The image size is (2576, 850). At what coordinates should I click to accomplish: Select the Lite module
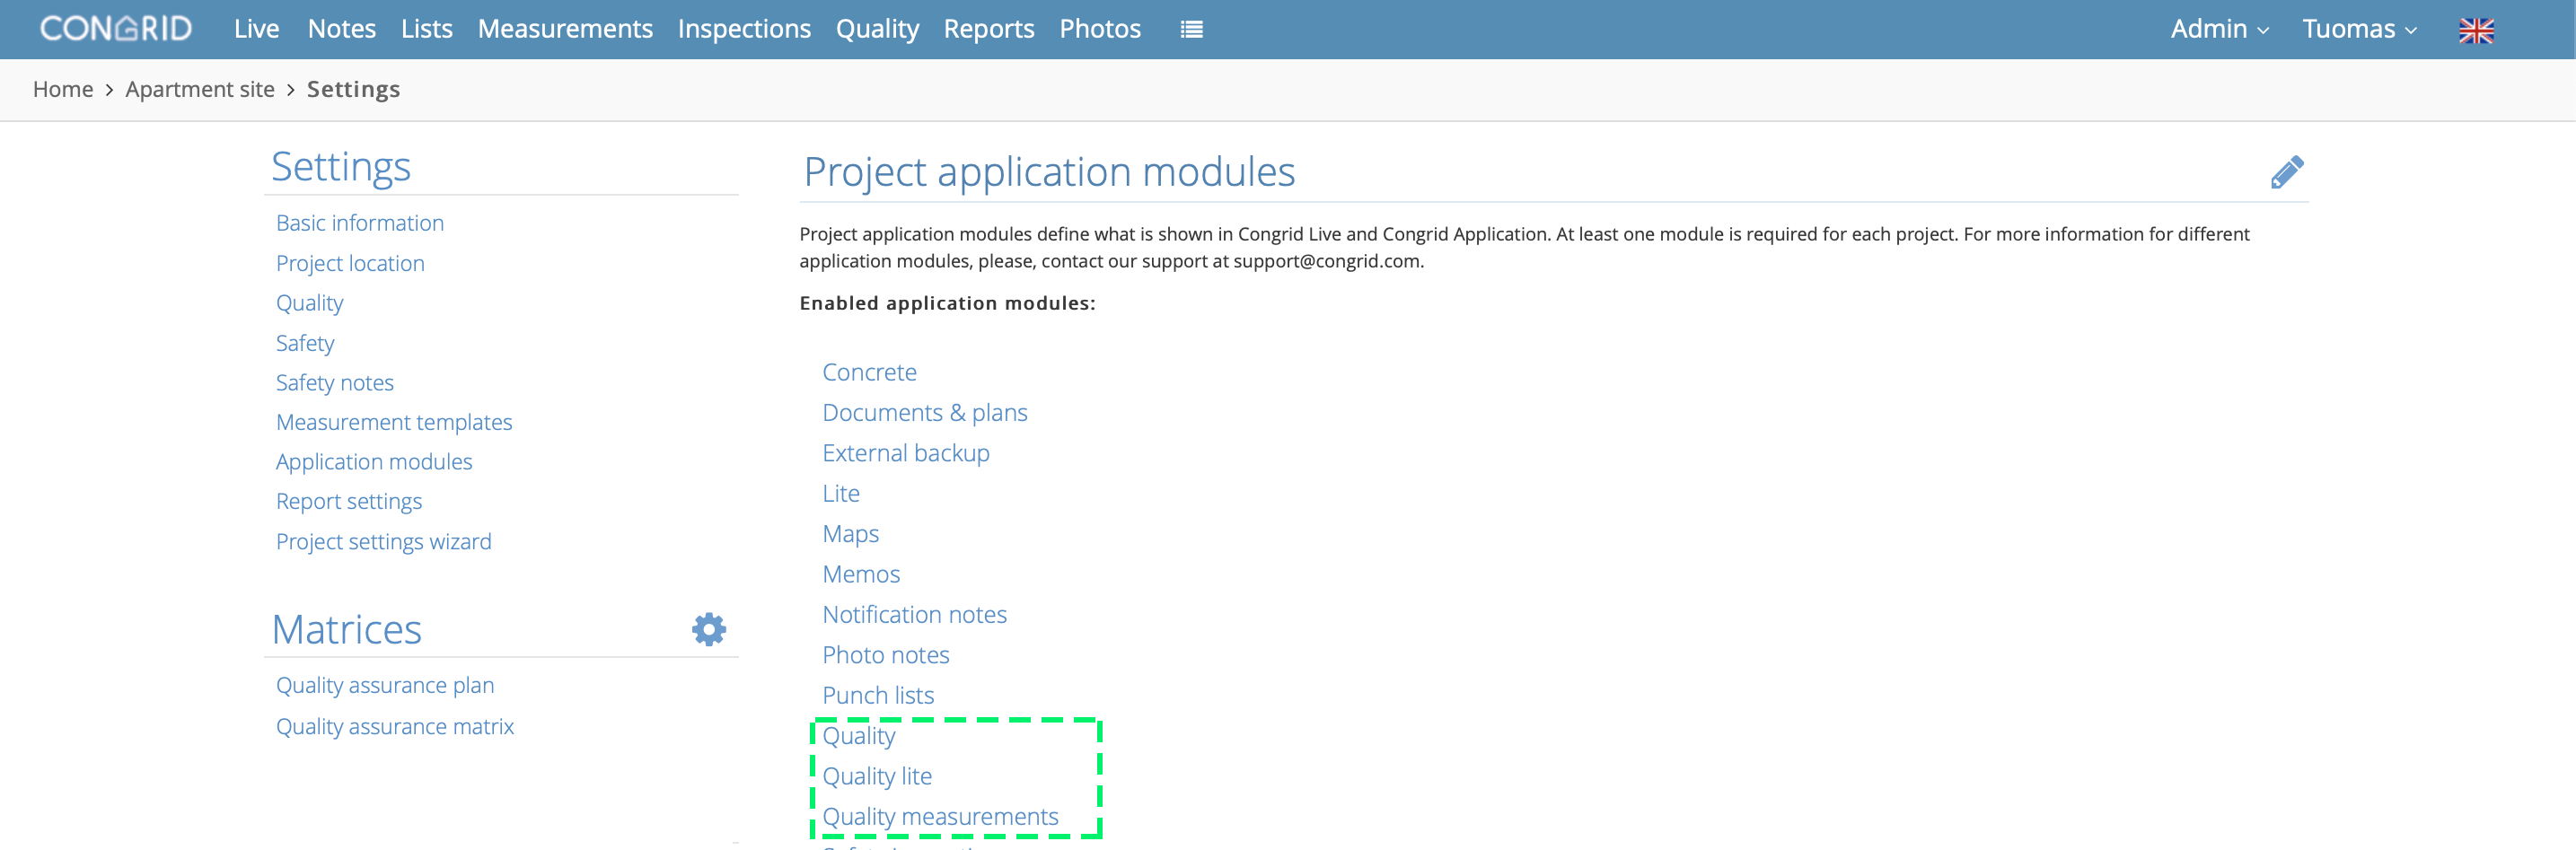click(841, 493)
